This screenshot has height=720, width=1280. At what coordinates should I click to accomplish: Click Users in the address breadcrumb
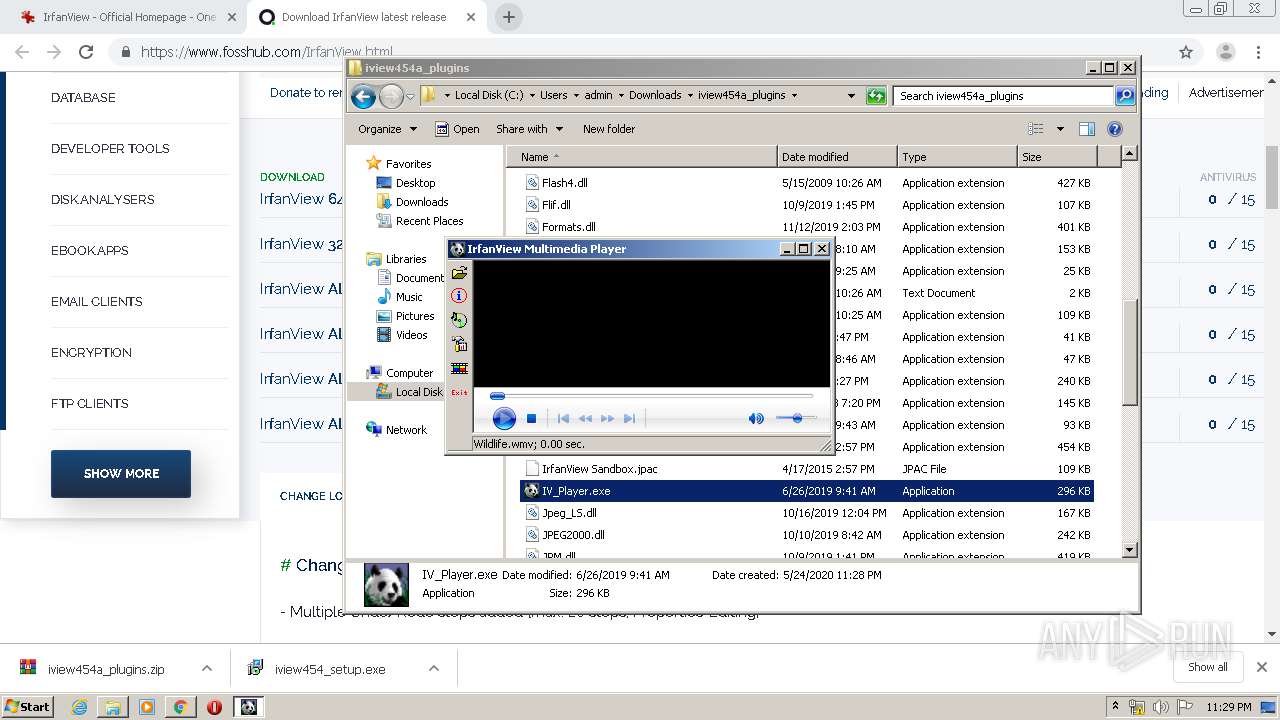[x=553, y=96]
